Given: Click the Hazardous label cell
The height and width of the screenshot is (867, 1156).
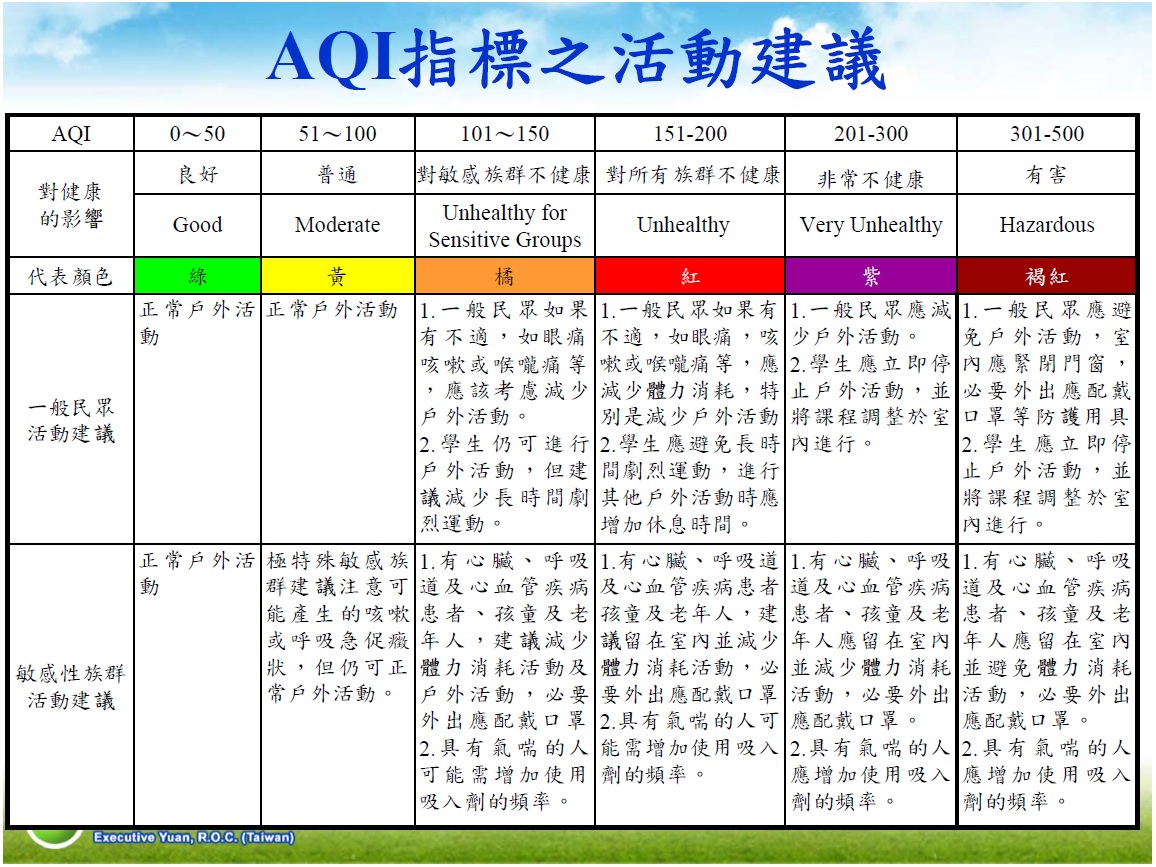Looking at the screenshot, I should tap(1046, 225).
